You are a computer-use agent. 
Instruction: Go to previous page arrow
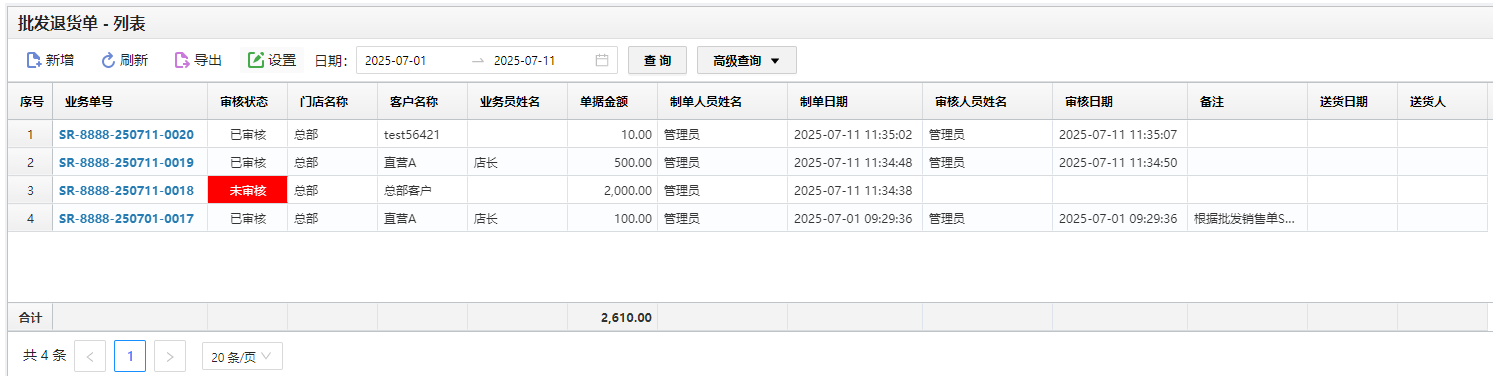click(90, 356)
